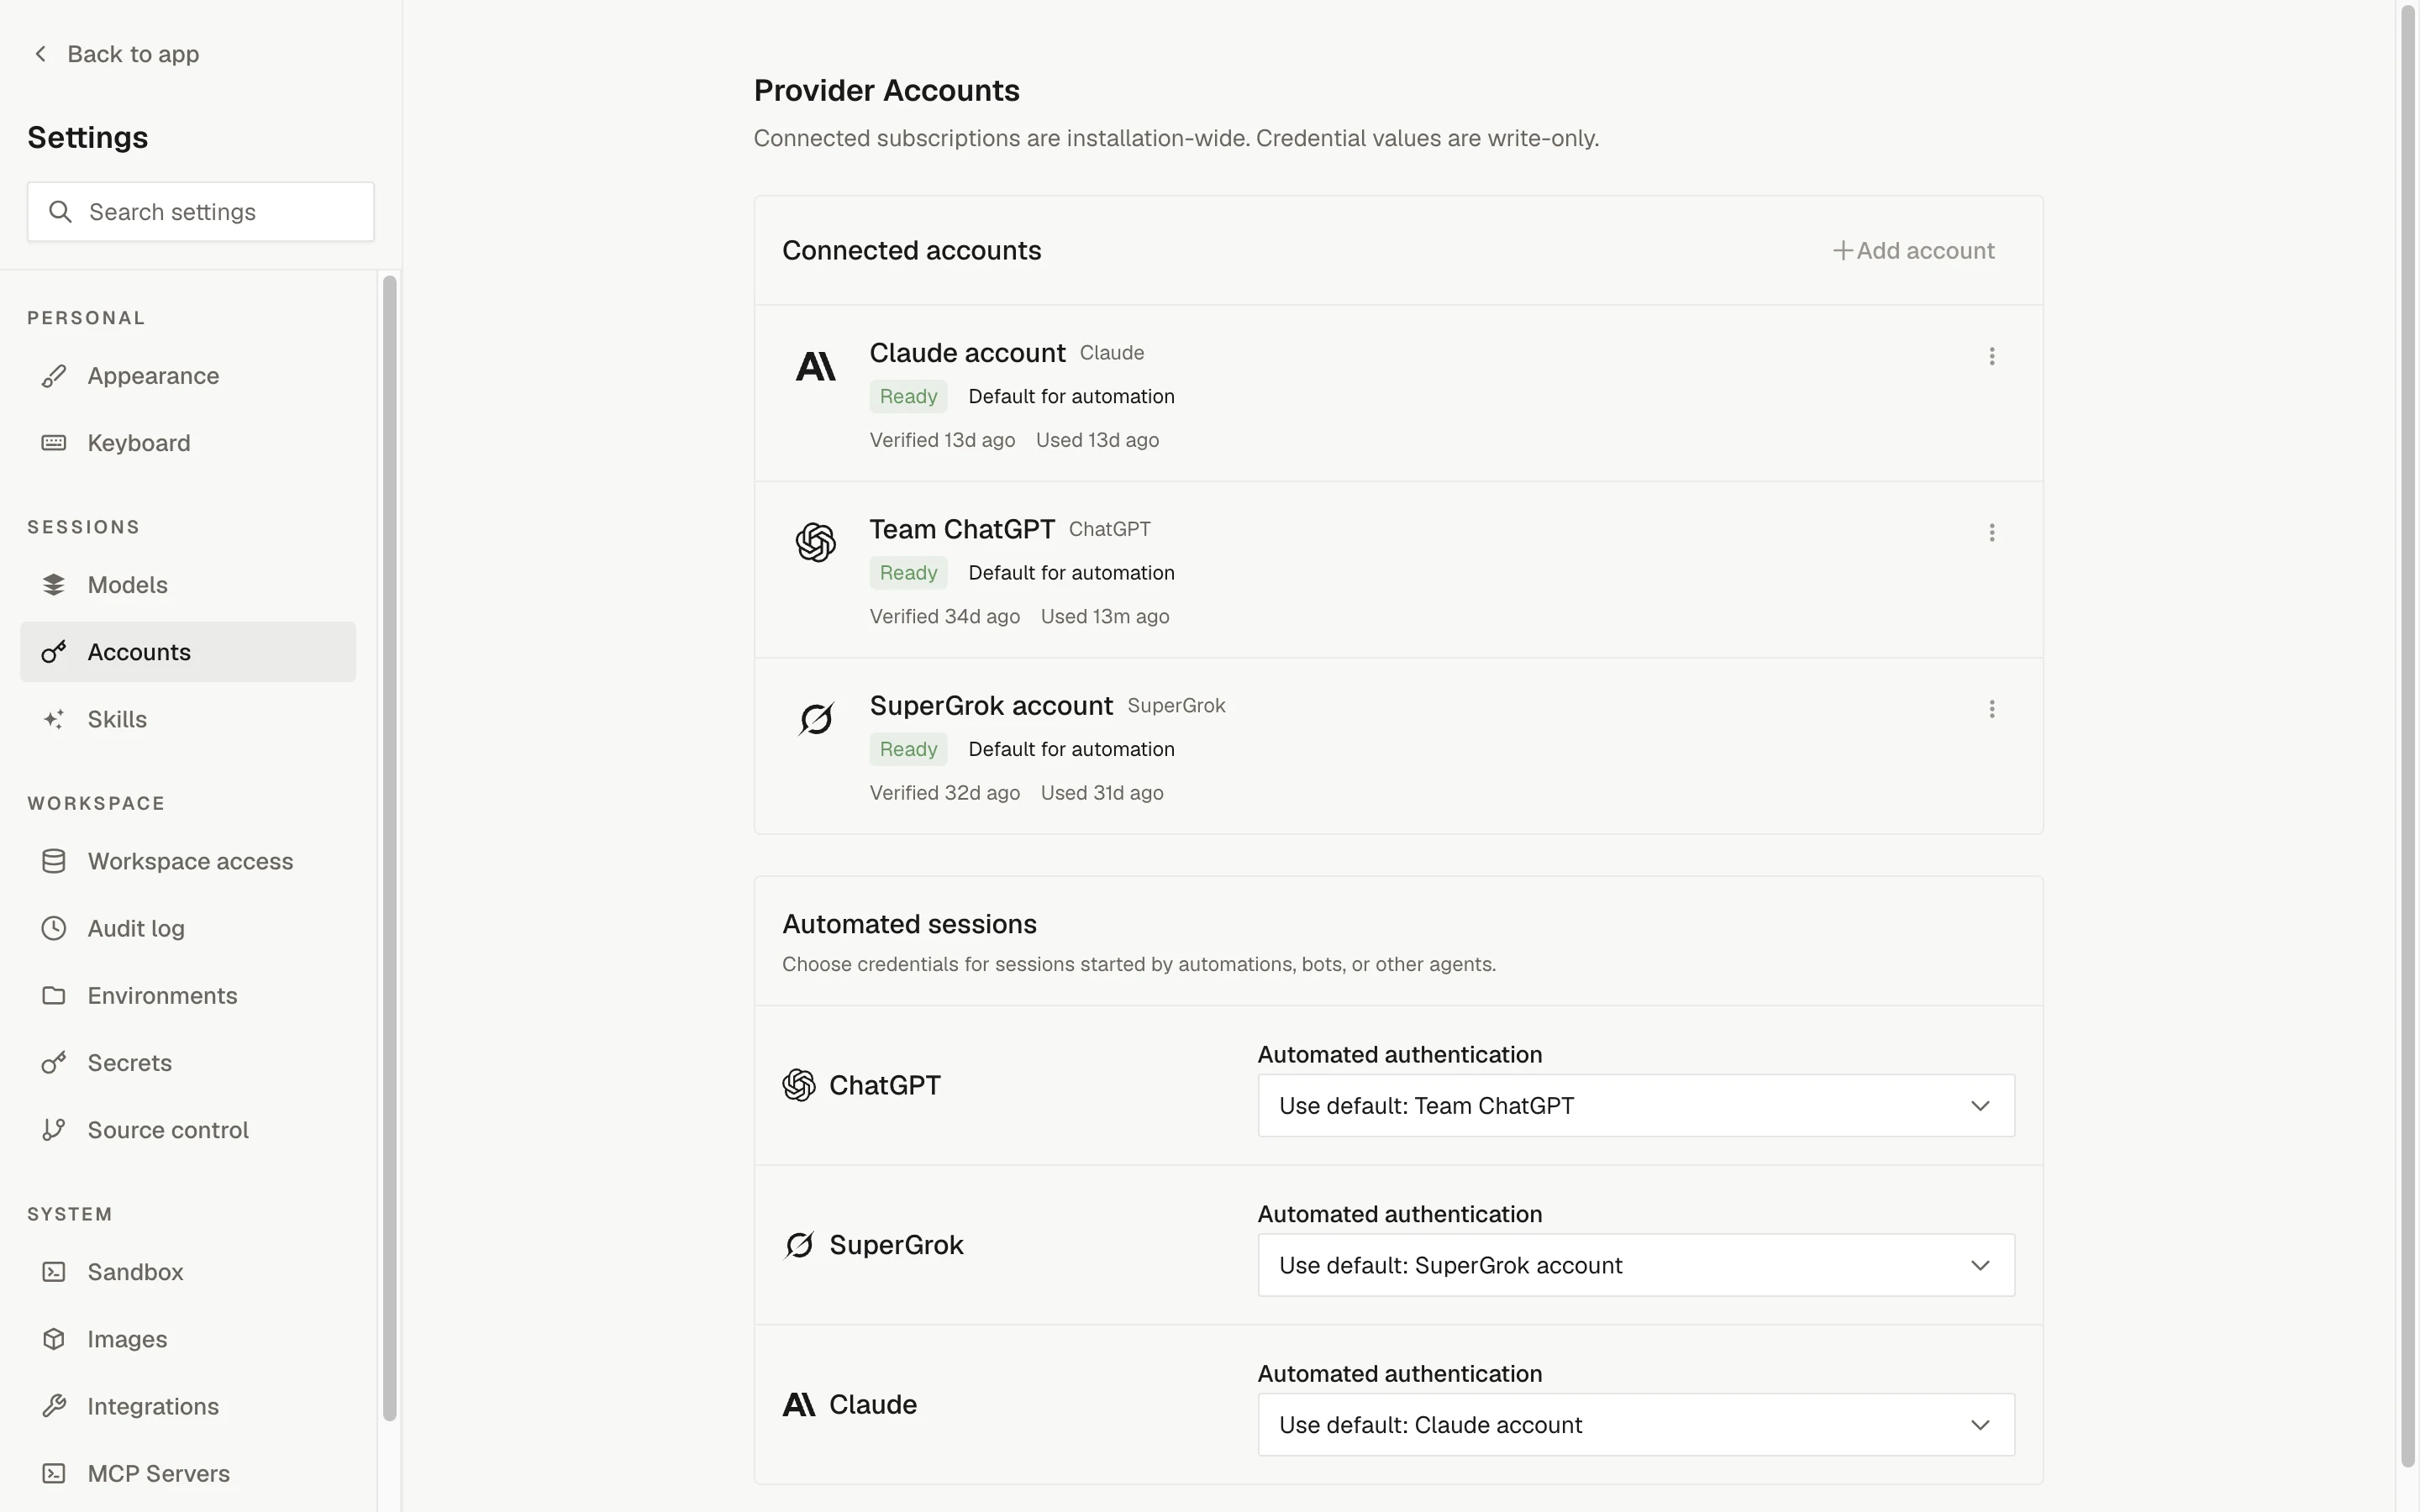Click the Environments folder icon
The width and height of the screenshot is (2420, 1512).
(x=54, y=995)
